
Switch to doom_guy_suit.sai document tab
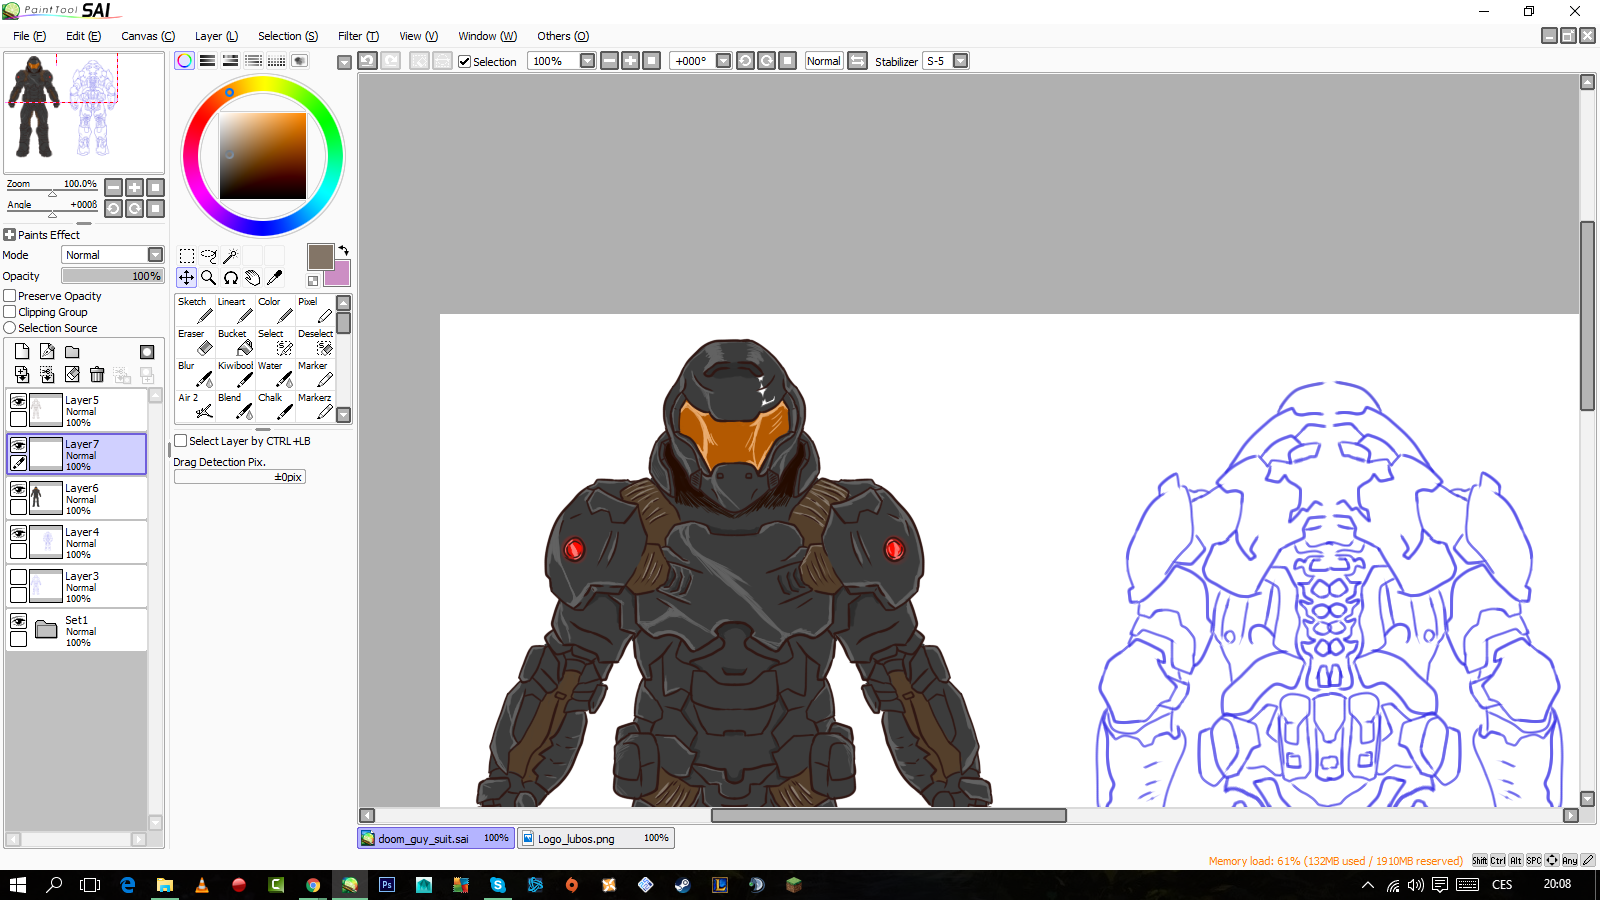coord(436,838)
